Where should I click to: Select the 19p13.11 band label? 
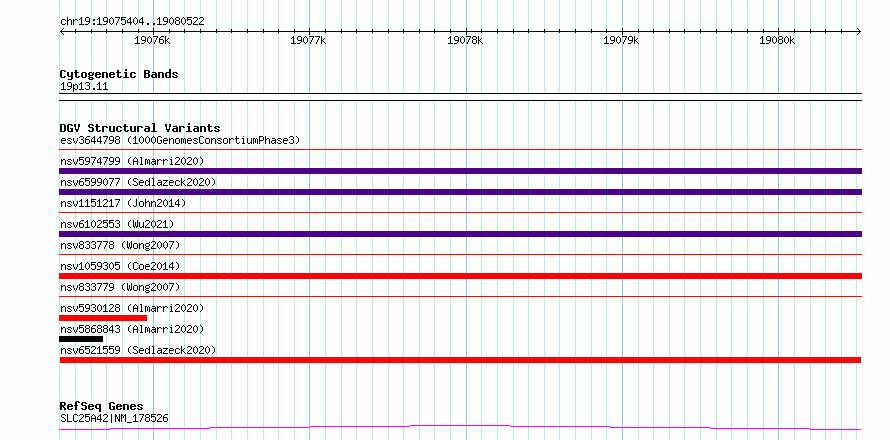pyautogui.click(x=84, y=87)
